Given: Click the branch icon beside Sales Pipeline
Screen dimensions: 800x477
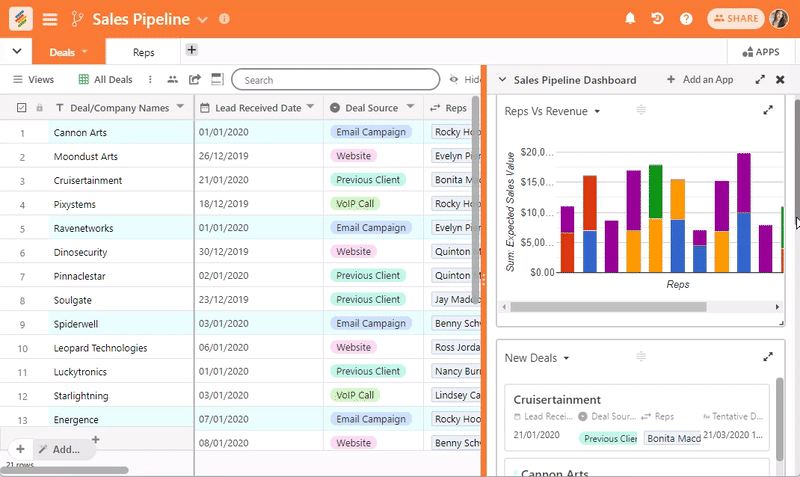Looking at the screenshot, I should [77, 19].
